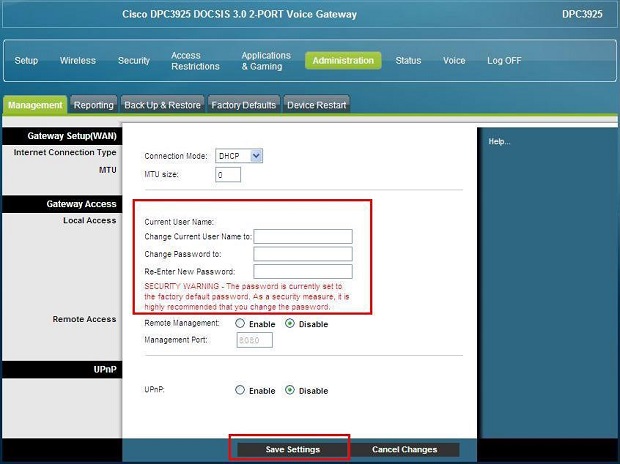
Task: Click the MTU sidebar label
Action: [x=108, y=170]
